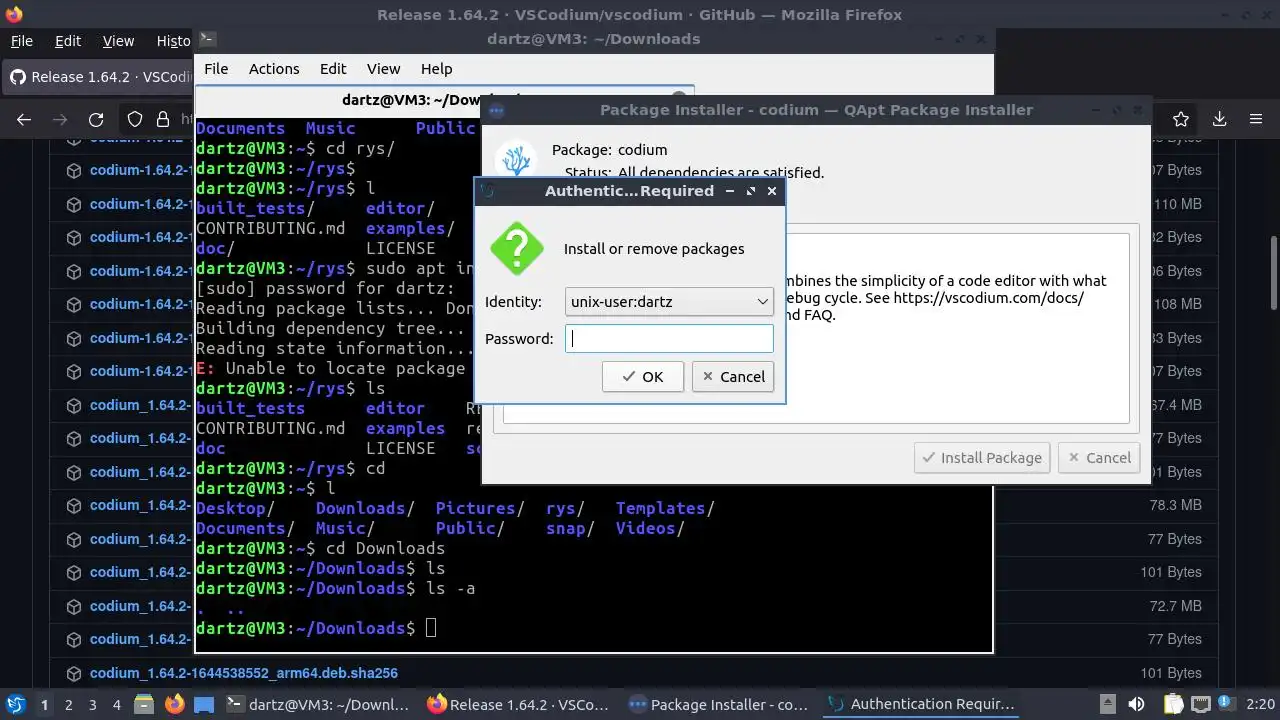Viewport: 1280px width, 720px height.
Task: Click the terminal prompt line ~/Downloads$
Action: point(316,628)
